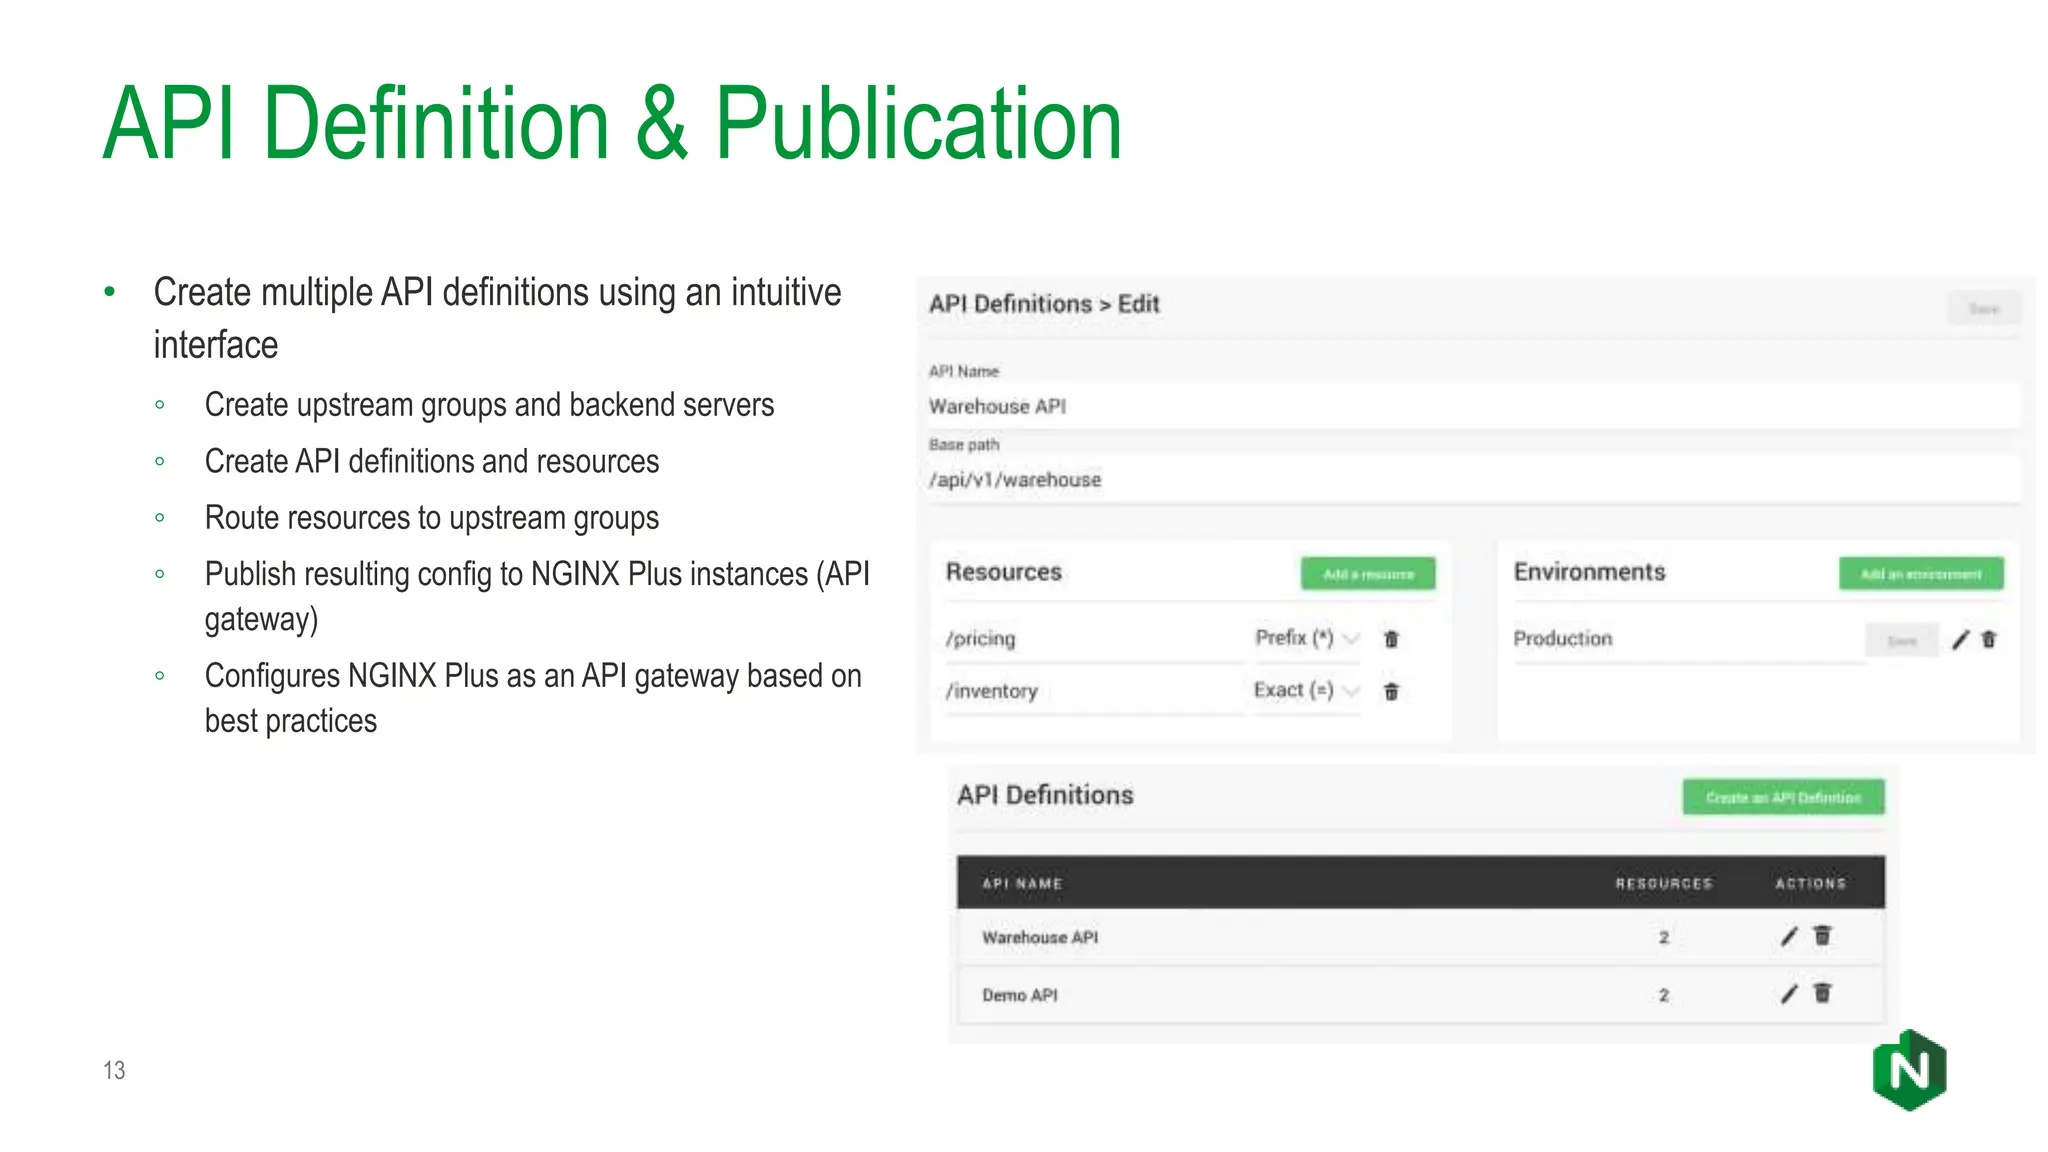
Task: Edit Demo API using the pencil icon
Action: [x=1789, y=994]
